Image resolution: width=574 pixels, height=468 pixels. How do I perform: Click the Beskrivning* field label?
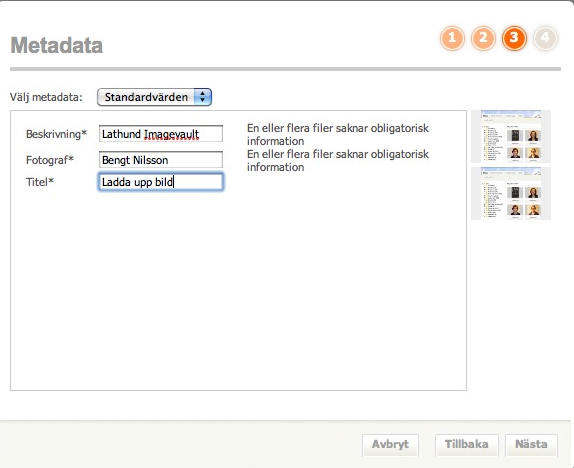tap(56, 134)
